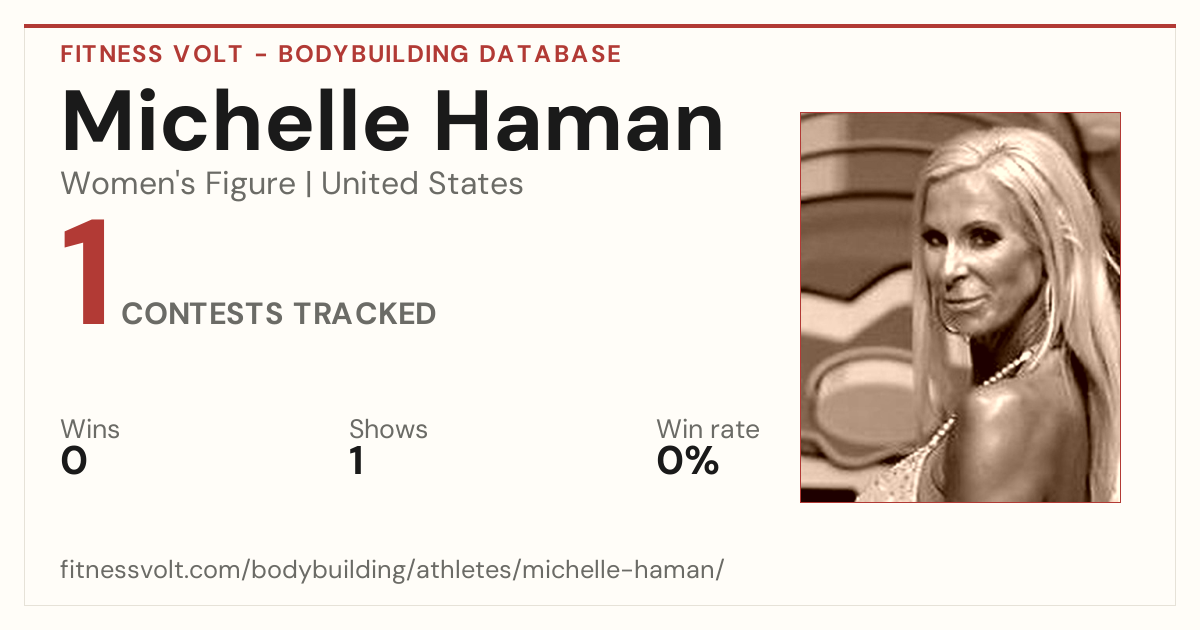Screen dimensions: 1200x630
Task: Click the Wins value 0
Action: [x=74, y=461]
